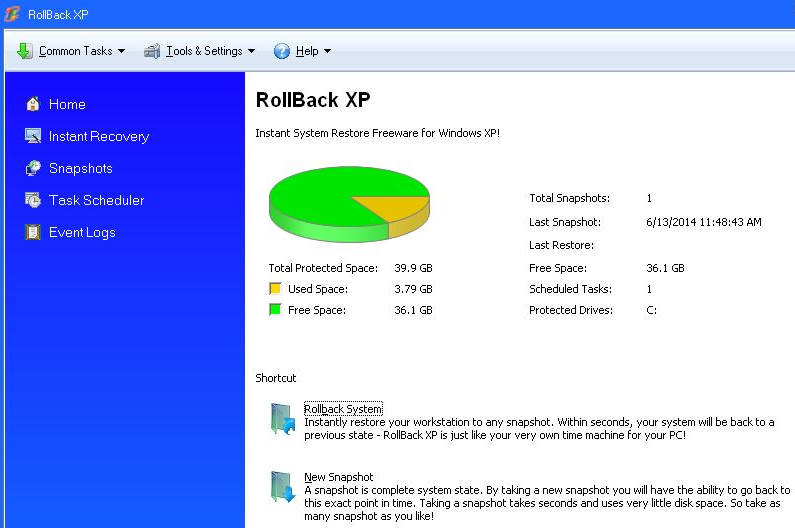795x528 pixels.
Task: Click the RollBack XP logo in title bar
Action: (11, 14)
